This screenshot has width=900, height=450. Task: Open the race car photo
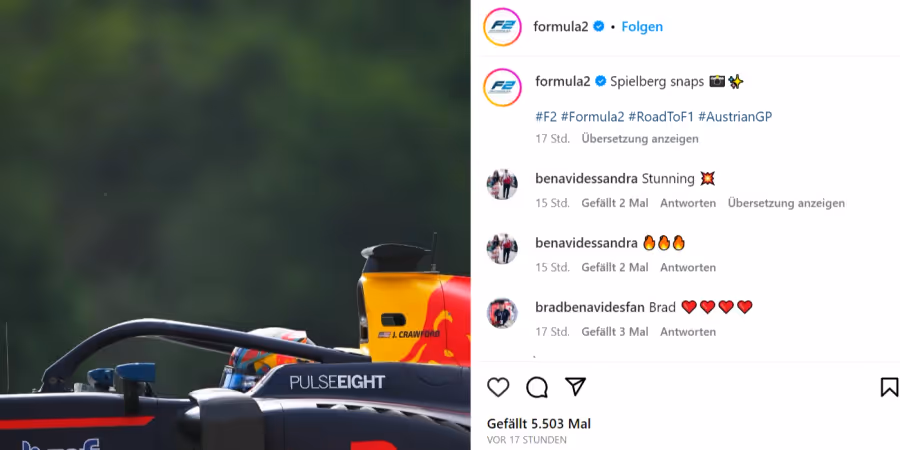coord(235,225)
